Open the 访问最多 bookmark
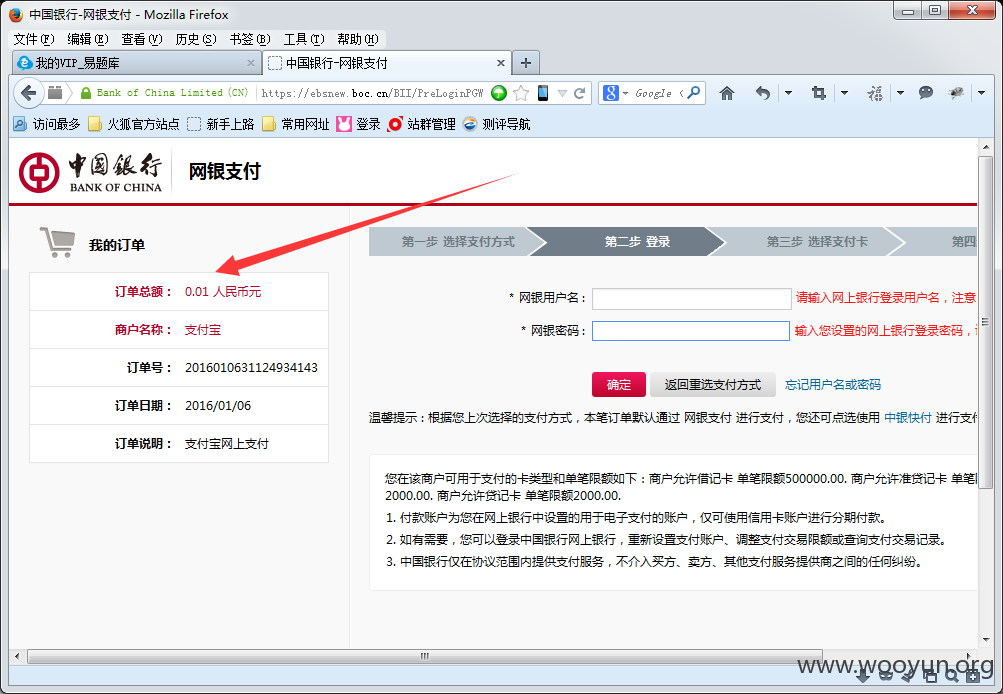The height and width of the screenshot is (694, 1003). click(47, 124)
